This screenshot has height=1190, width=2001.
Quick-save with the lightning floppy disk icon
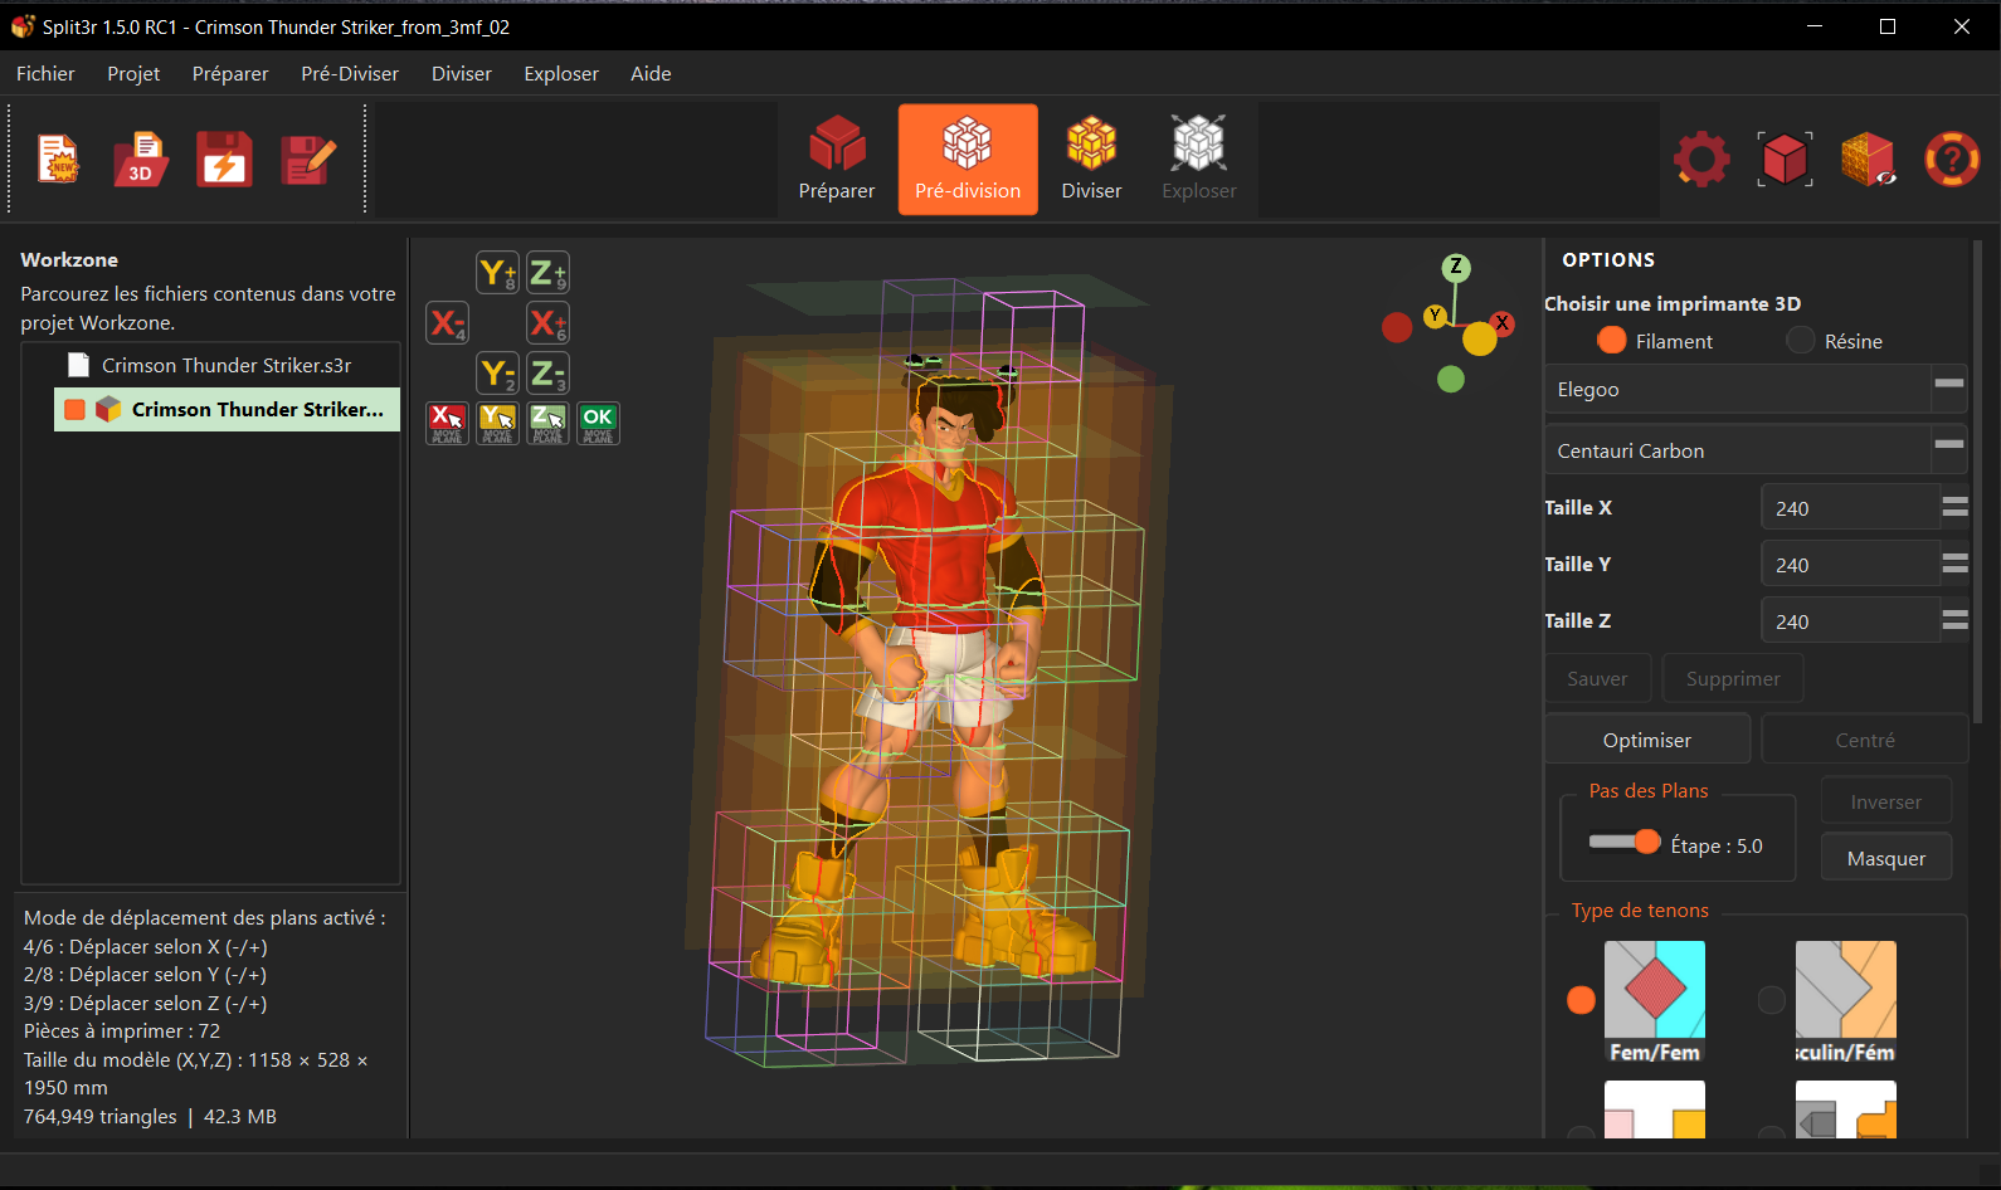[x=224, y=159]
